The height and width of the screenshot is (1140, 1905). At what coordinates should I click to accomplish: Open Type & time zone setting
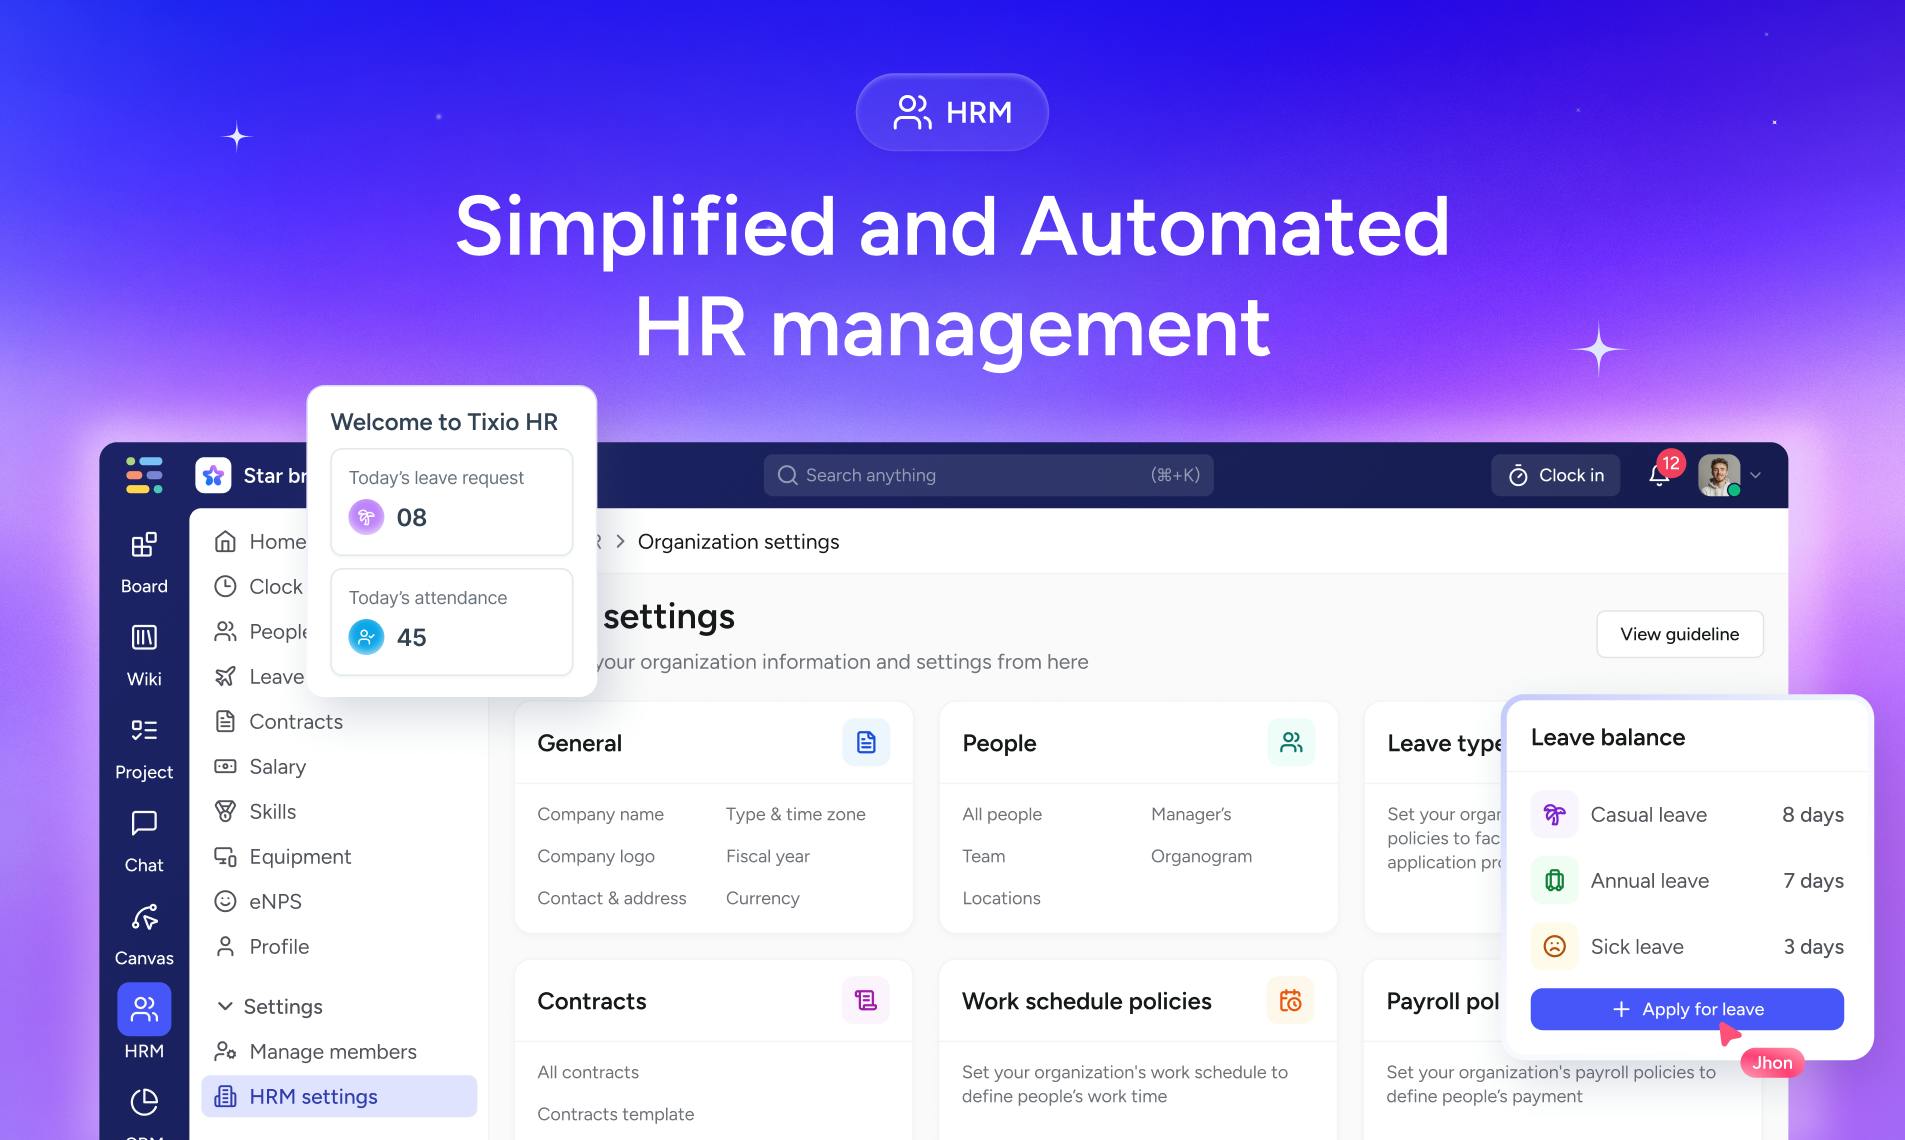796,814
